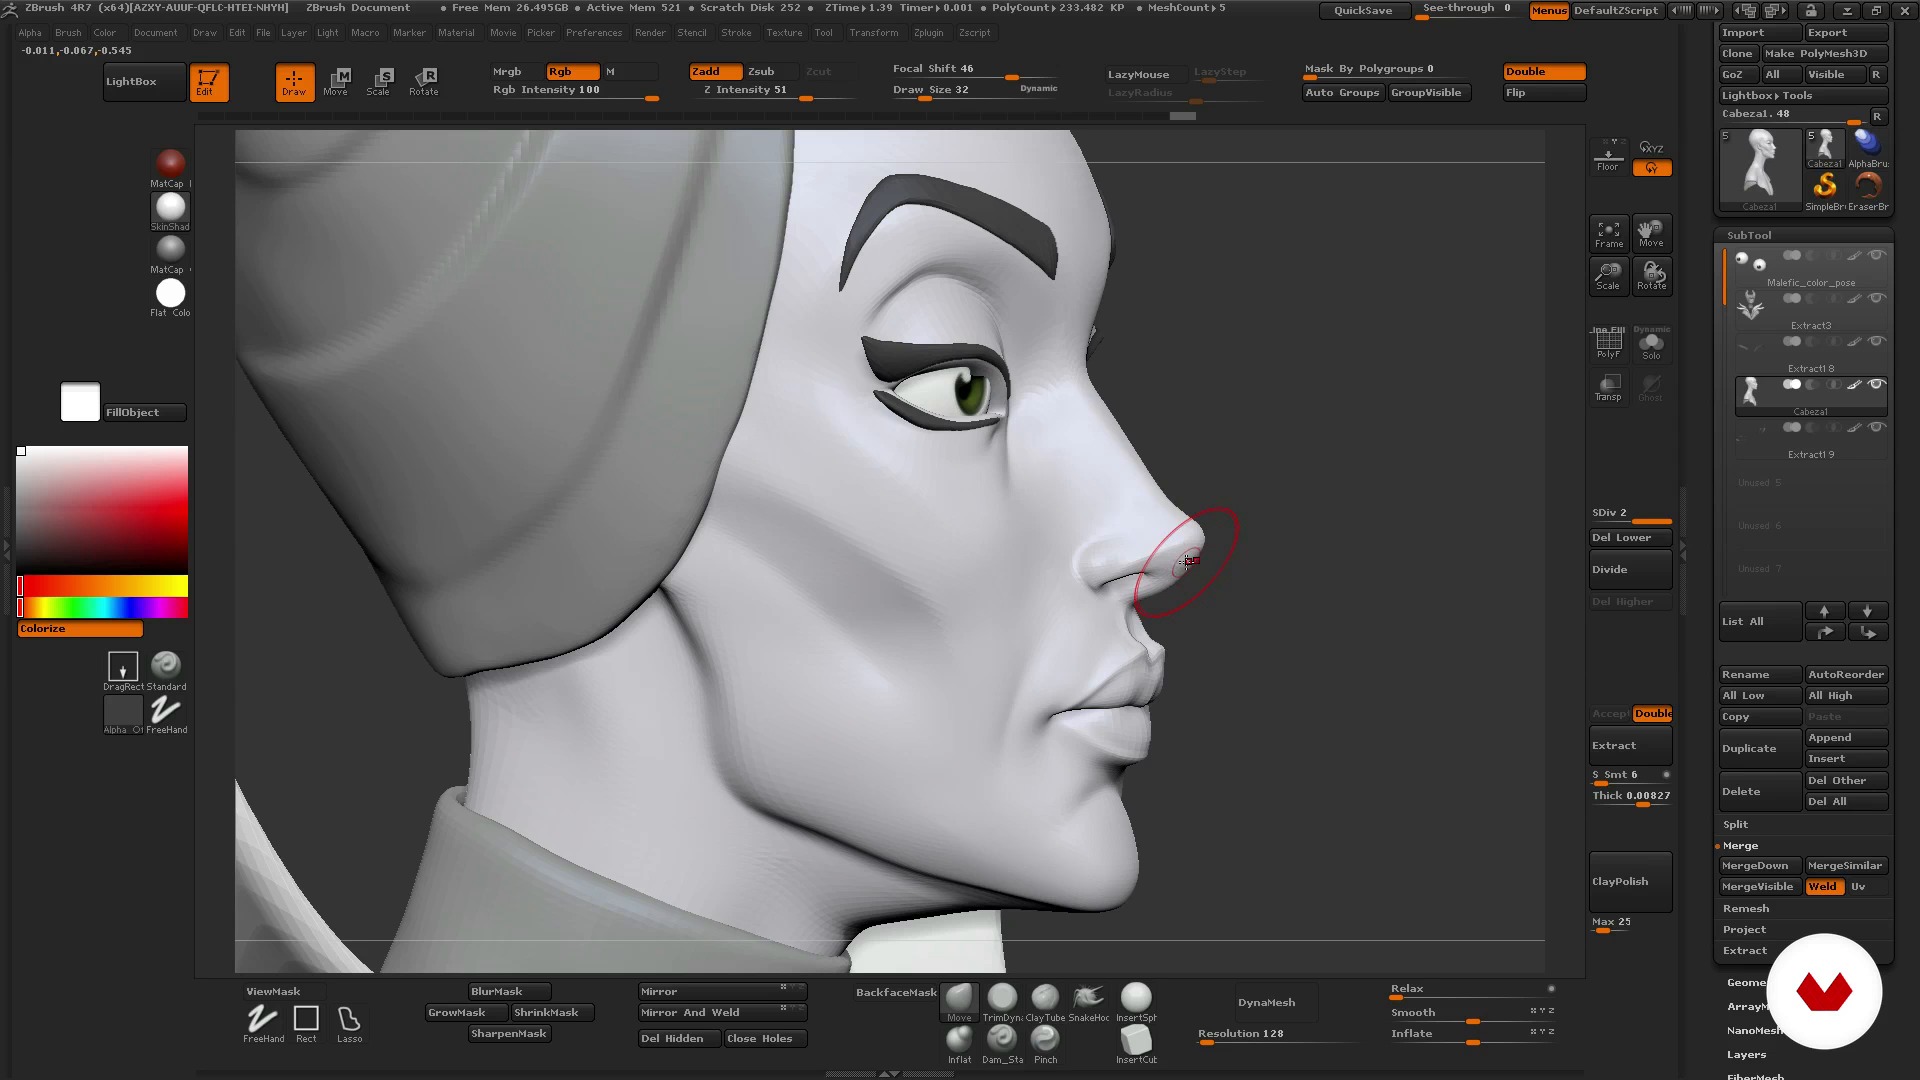This screenshot has width=1920, height=1080.
Task: Hide the Extract3 subtool via eye icon
Action: pyautogui.click(x=1877, y=299)
